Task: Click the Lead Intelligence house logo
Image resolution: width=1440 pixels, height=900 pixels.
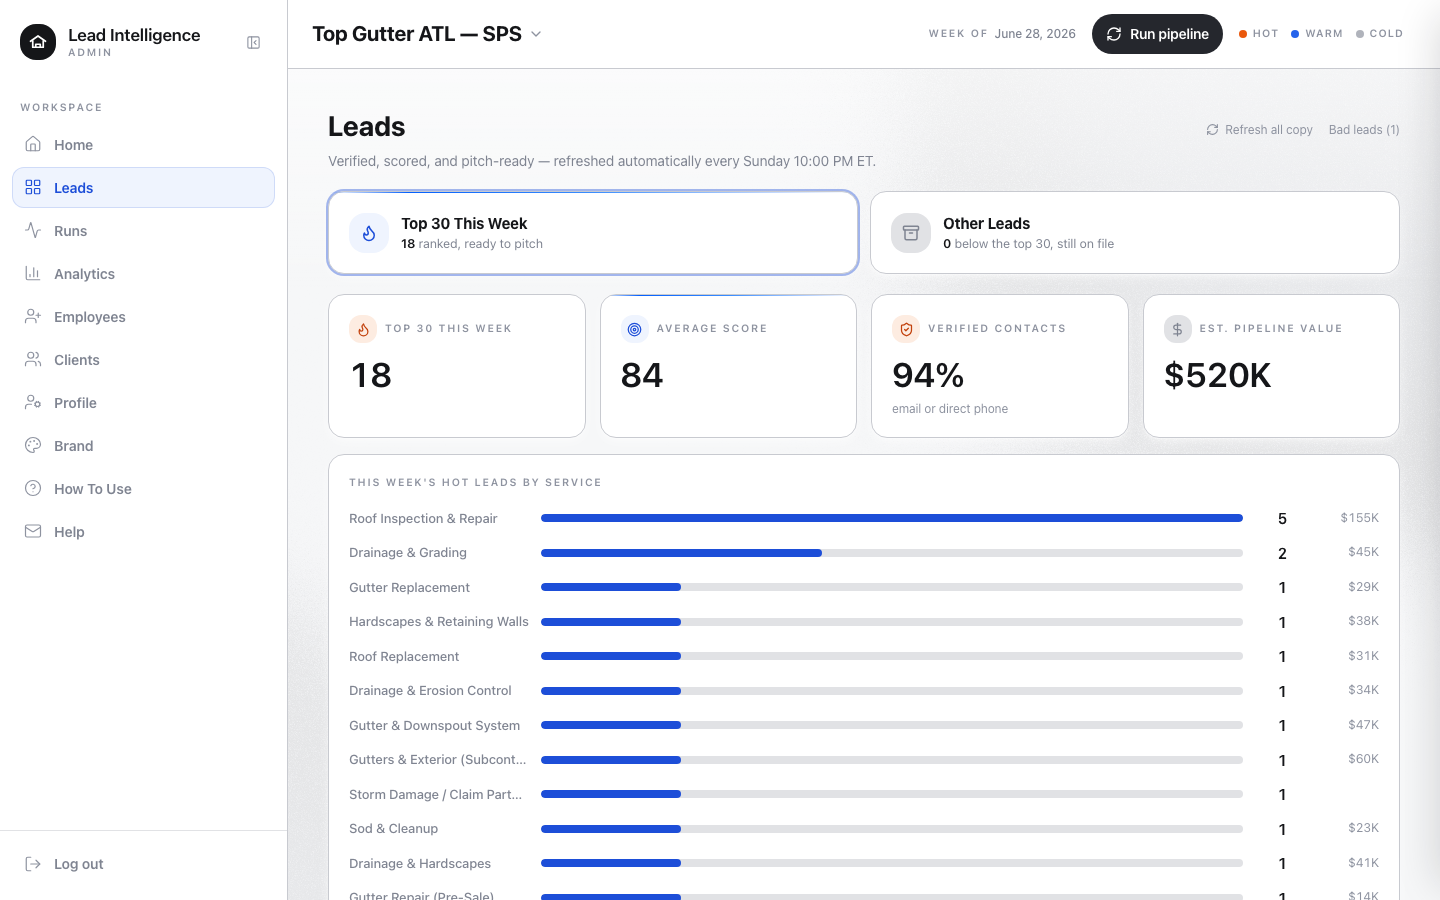Action: tap(38, 42)
